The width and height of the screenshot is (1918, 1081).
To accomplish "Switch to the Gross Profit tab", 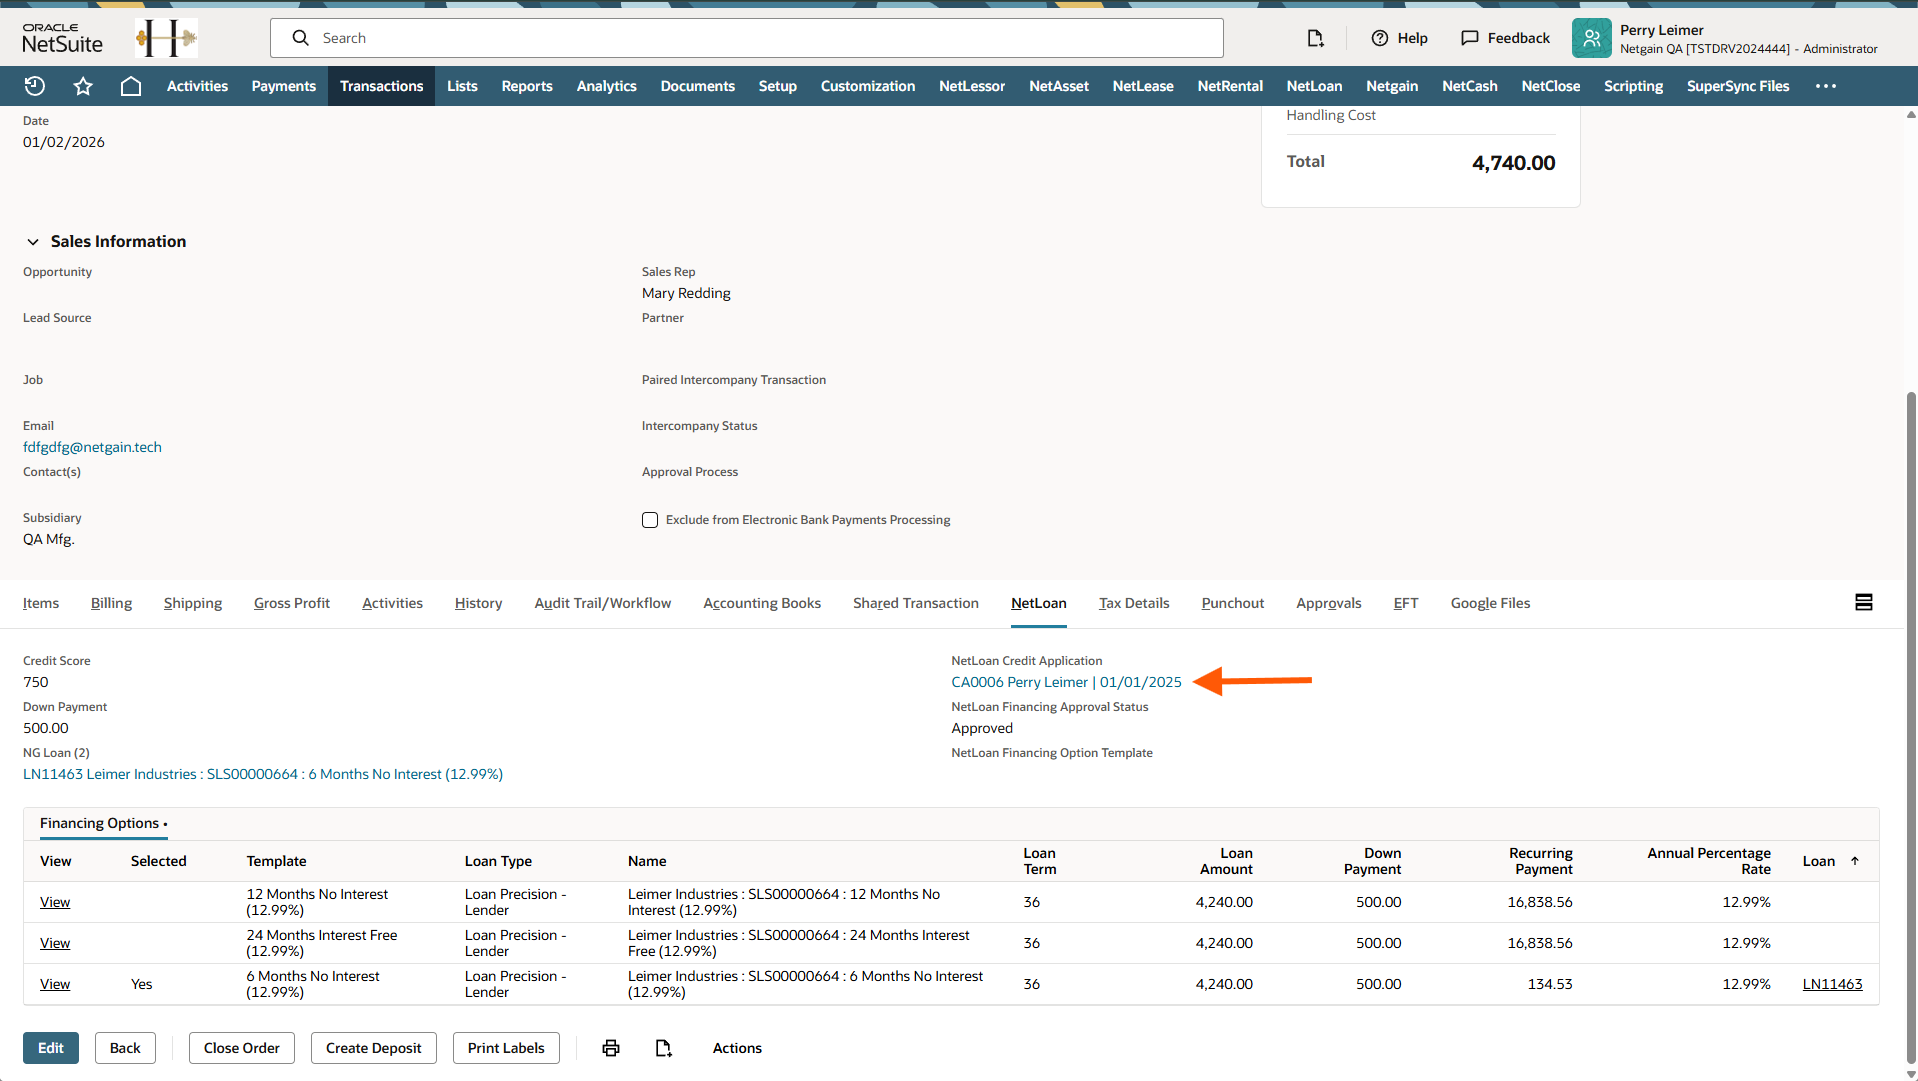I will 292,603.
